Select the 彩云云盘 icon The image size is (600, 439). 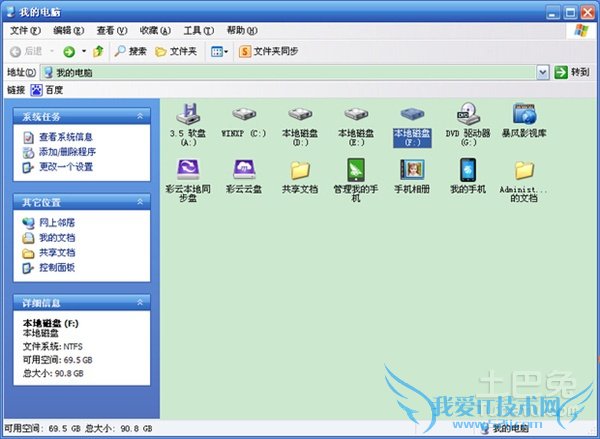click(x=244, y=176)
